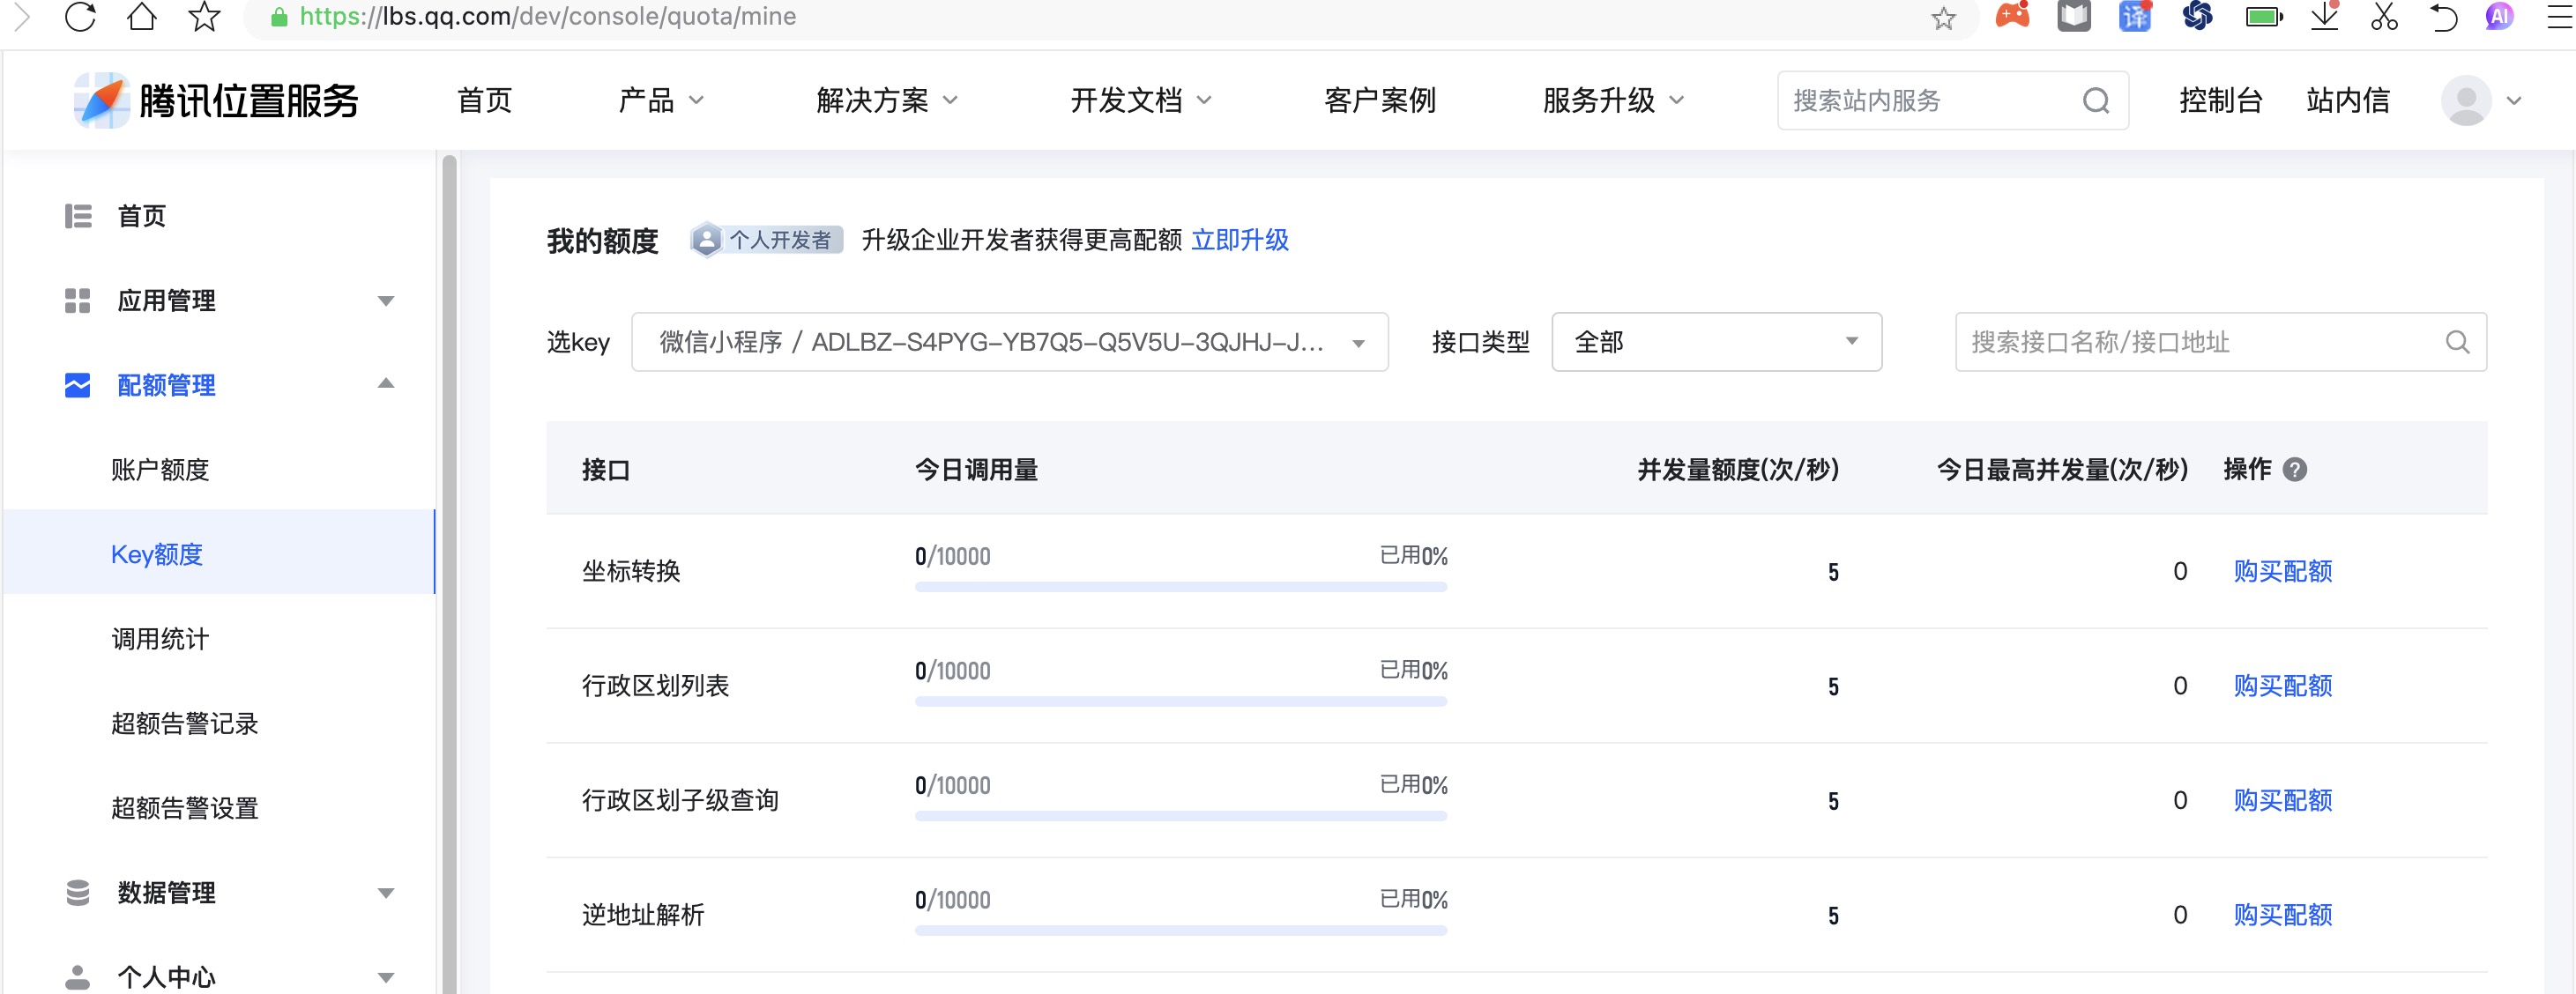Click the undo arrow icon in the browser toolbar
This screenshot has height=994, width=2576.
point(2443,17)
